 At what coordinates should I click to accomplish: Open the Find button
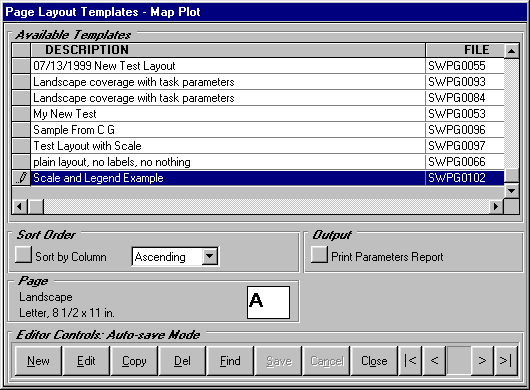pos(230,361)
